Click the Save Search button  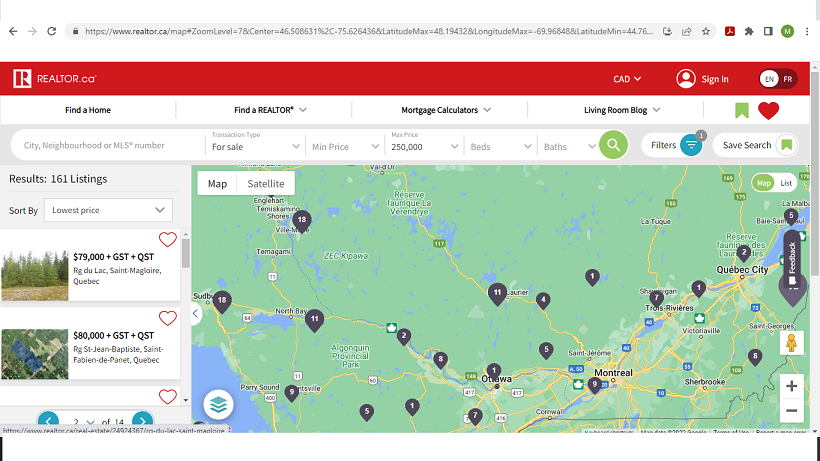point(755,145)
